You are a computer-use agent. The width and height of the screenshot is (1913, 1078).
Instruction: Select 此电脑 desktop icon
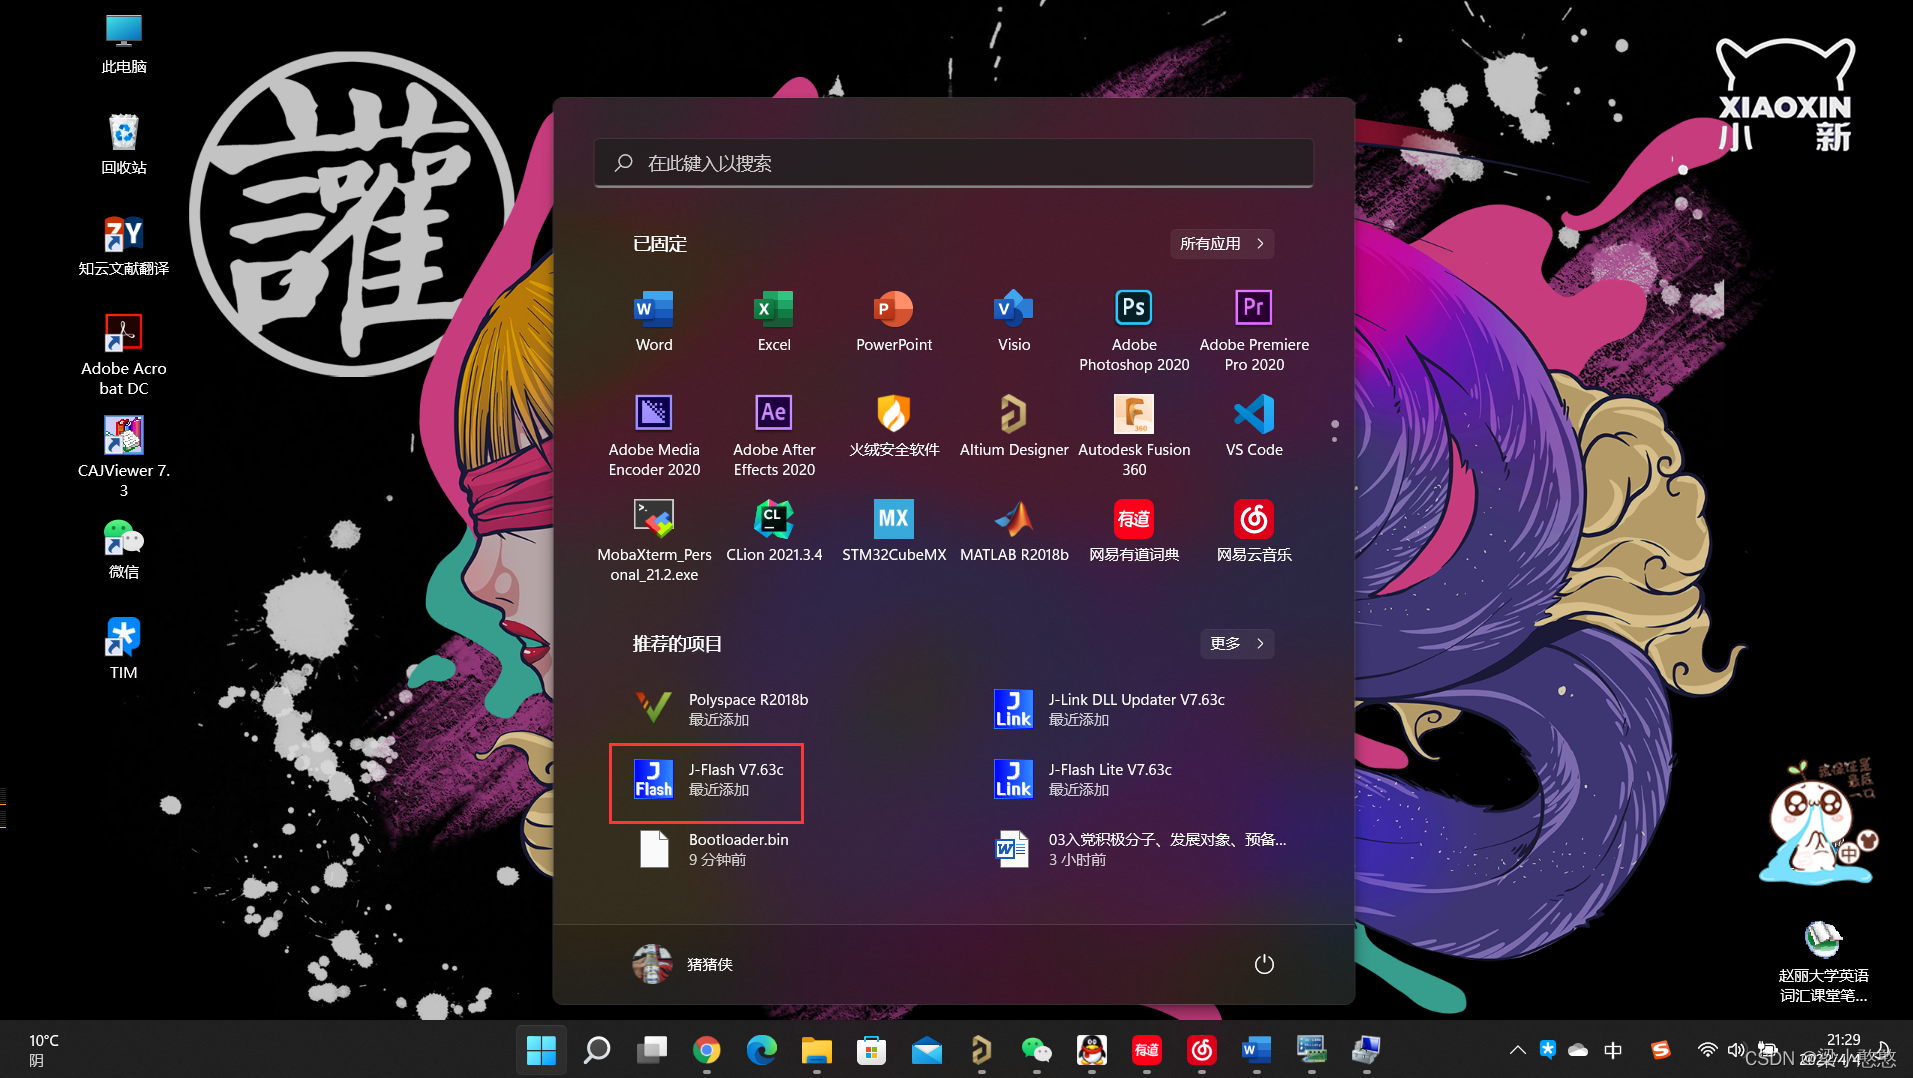(124, 44)
